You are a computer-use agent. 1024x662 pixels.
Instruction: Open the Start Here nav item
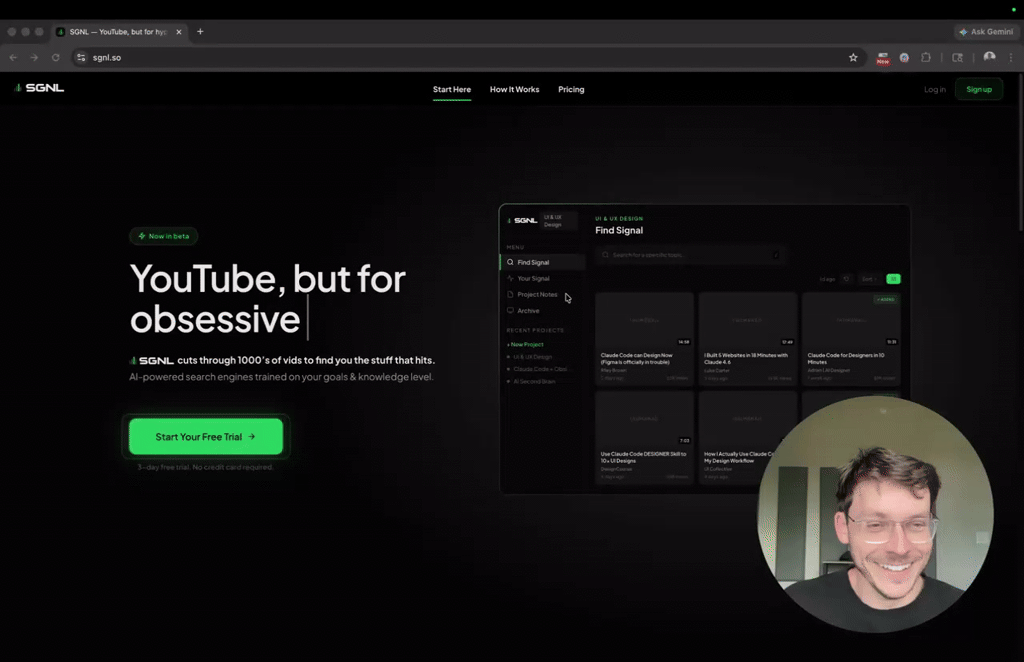click(452, 89)
